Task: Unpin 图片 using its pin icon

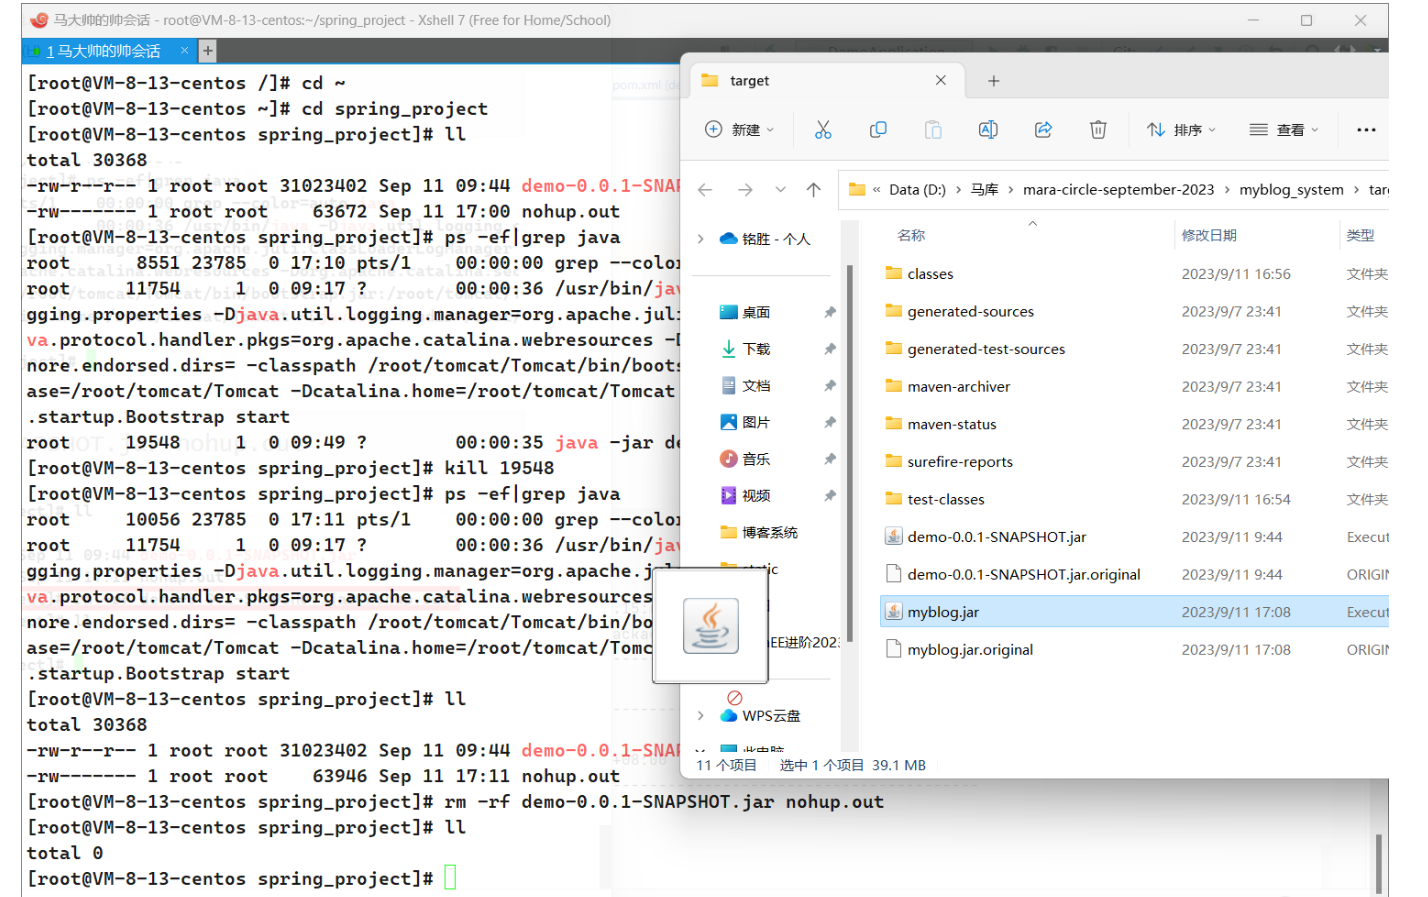Action: [x=829, y=422]
